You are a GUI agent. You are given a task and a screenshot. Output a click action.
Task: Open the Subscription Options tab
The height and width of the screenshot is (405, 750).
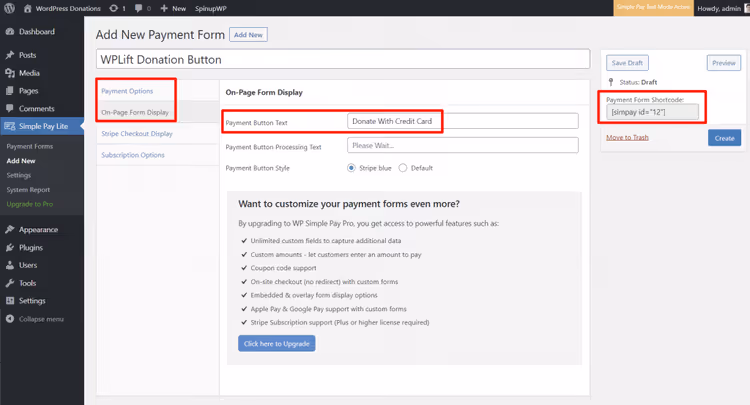click(133, 155)
